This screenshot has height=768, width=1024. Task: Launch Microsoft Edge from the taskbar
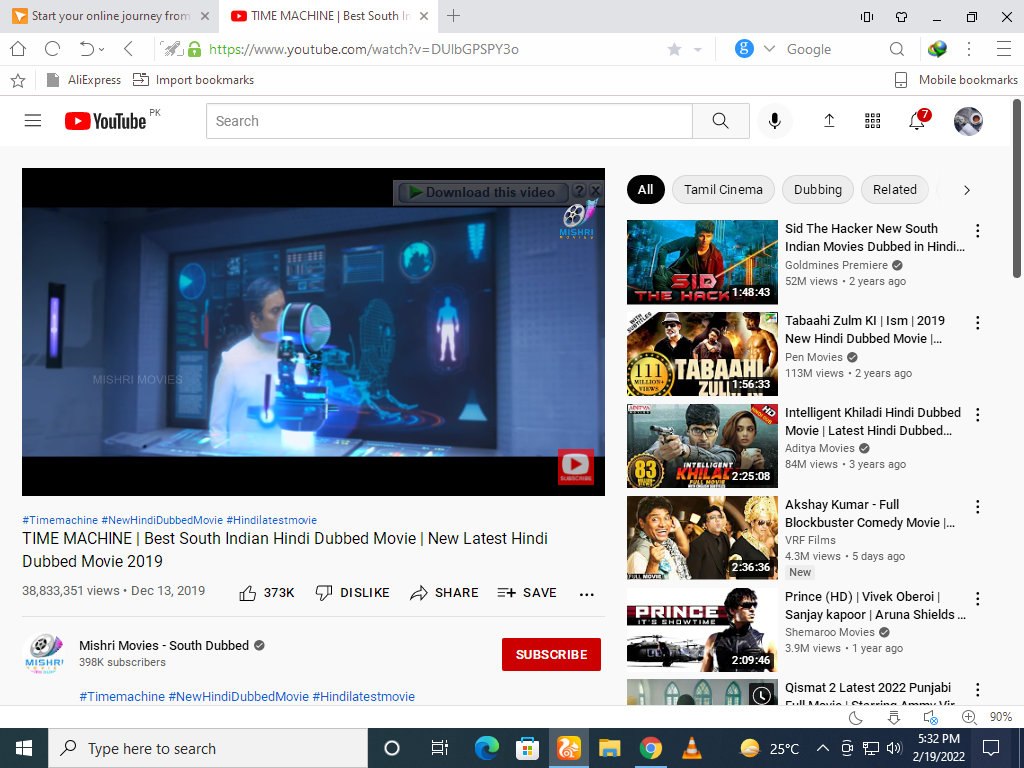point(487,748)
